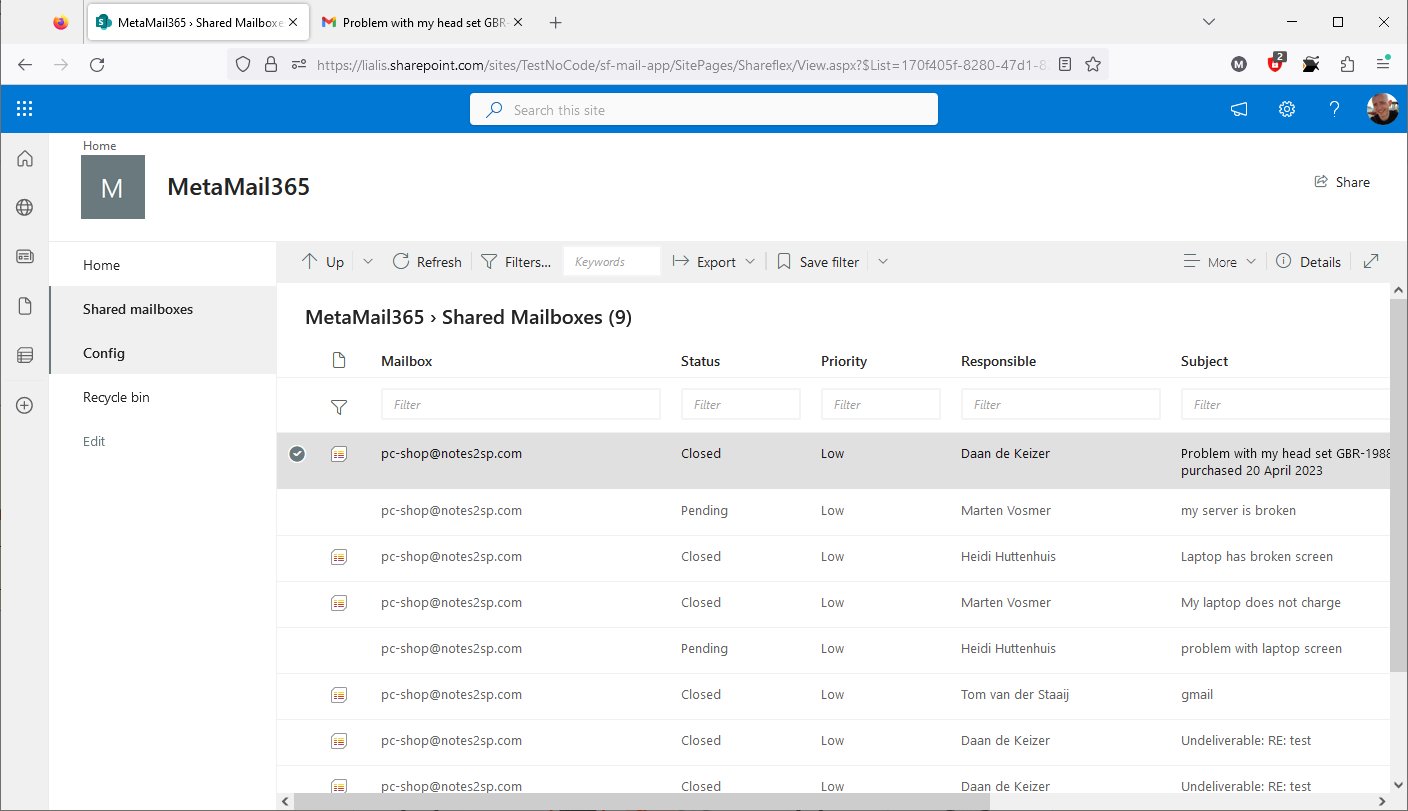
Task: Sort by Status column header
Action: click(700, 361)
